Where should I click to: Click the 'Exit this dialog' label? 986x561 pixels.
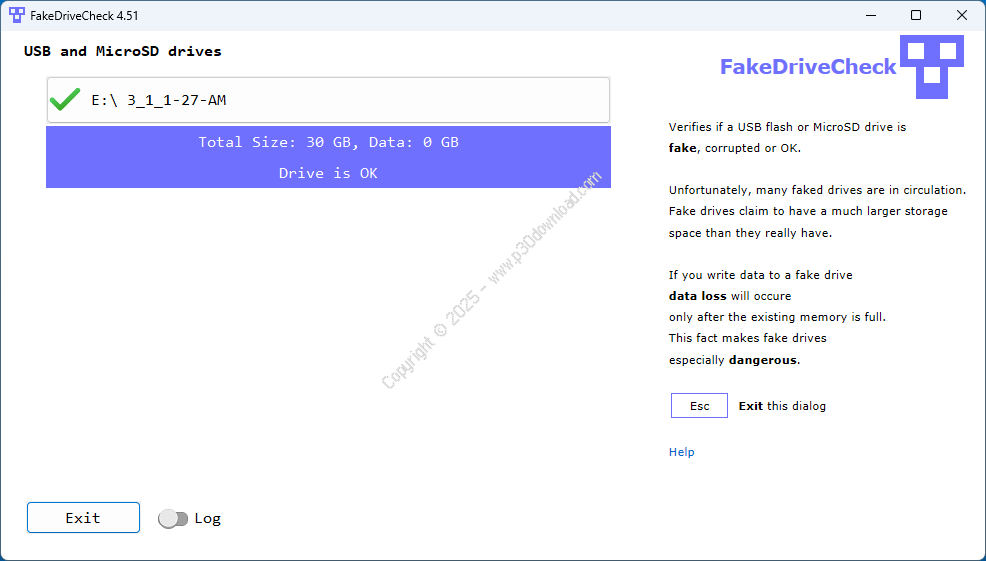tap(782, 406)
